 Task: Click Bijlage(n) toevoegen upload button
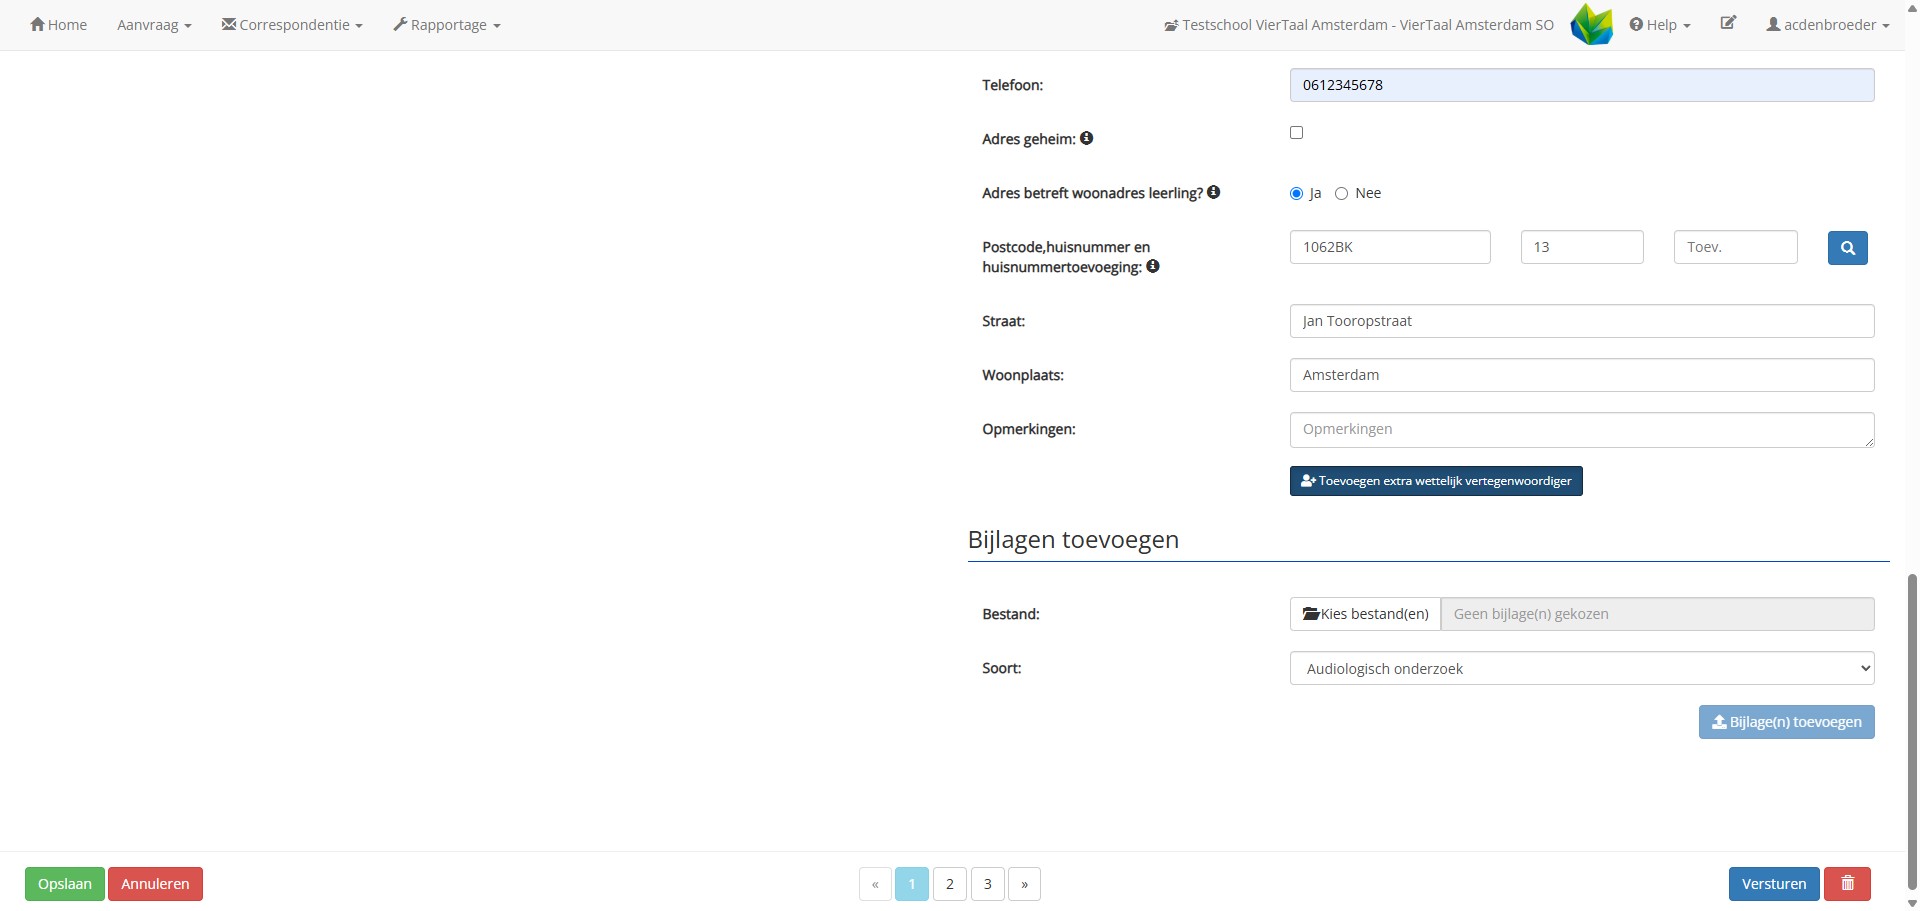coord(1787,722)
